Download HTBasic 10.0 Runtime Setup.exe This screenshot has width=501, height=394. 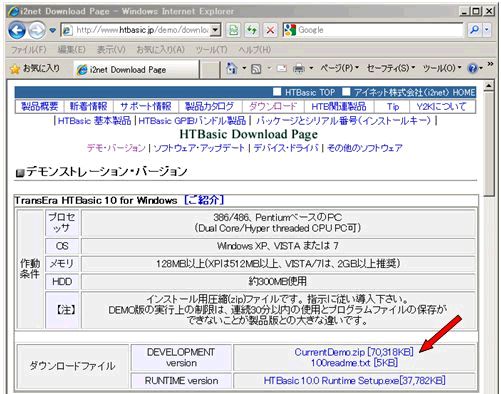tap(354, 381)
